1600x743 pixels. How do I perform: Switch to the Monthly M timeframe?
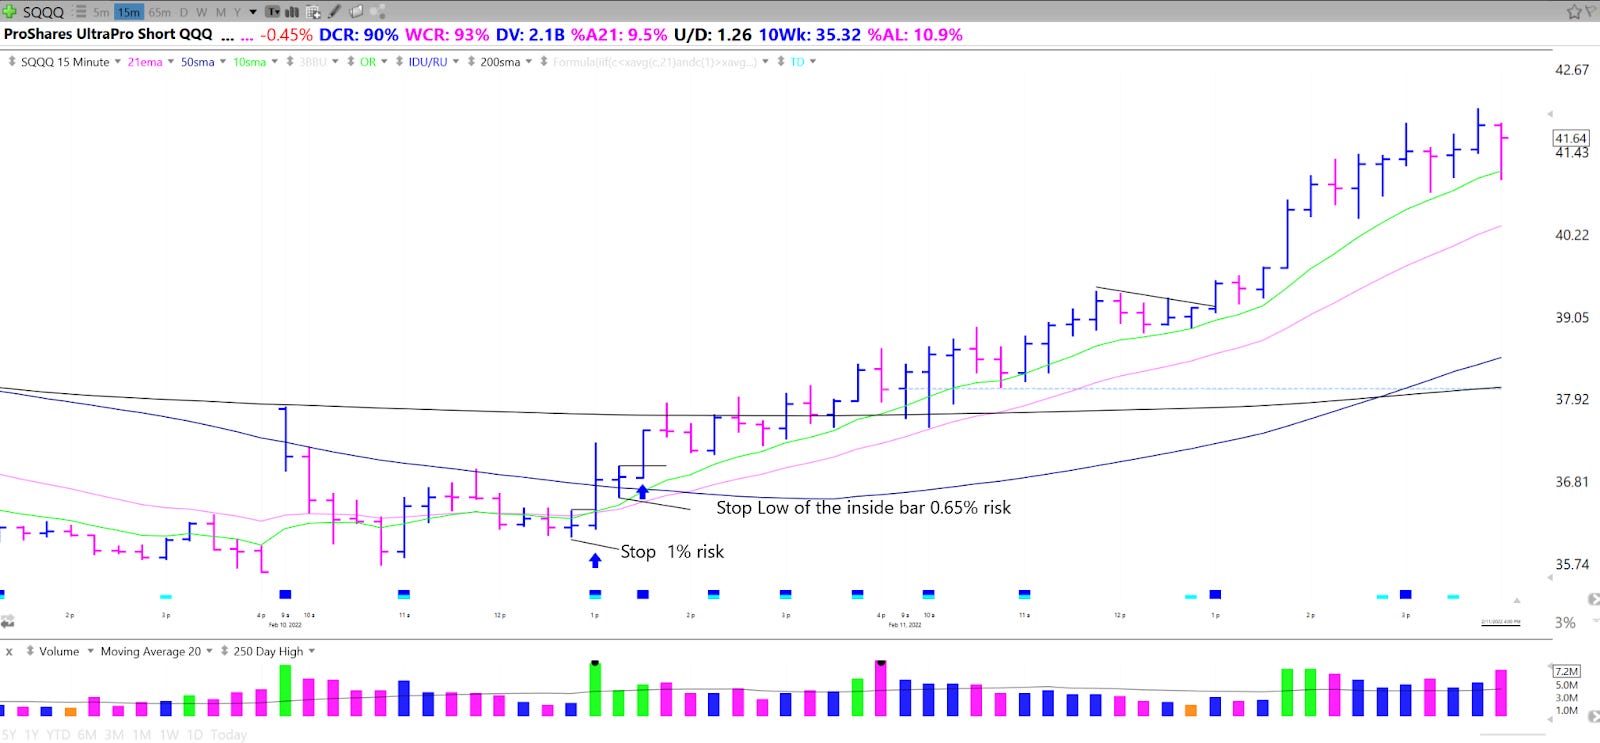point(221,12)
